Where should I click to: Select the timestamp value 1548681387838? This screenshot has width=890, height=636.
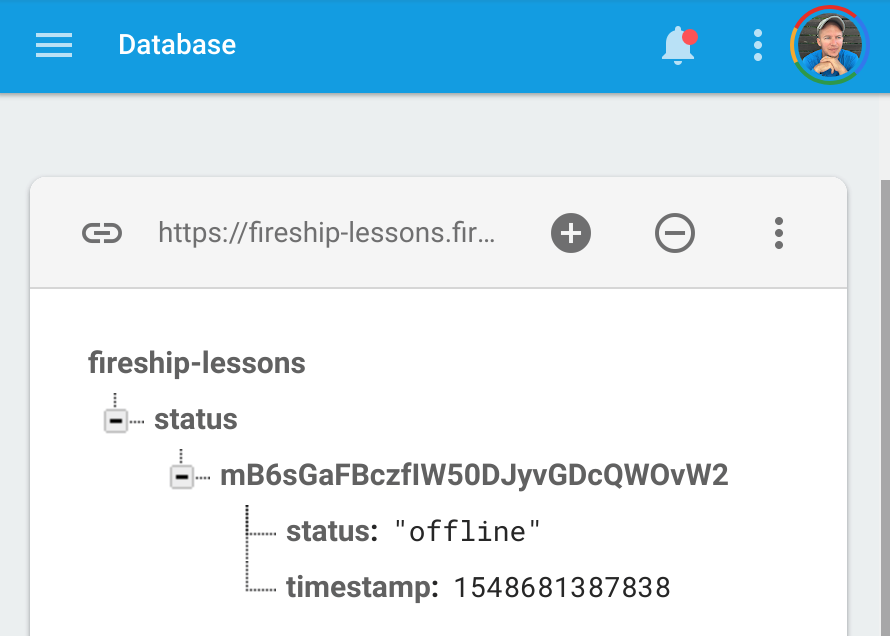pyautogui.click(x=560, y=588)
